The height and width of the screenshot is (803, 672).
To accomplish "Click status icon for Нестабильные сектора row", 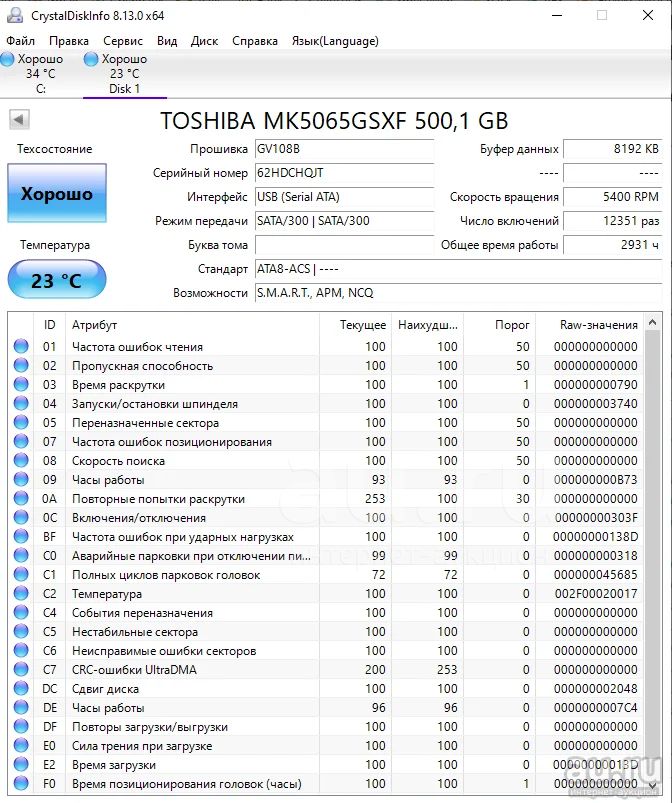I will (21, 631).
